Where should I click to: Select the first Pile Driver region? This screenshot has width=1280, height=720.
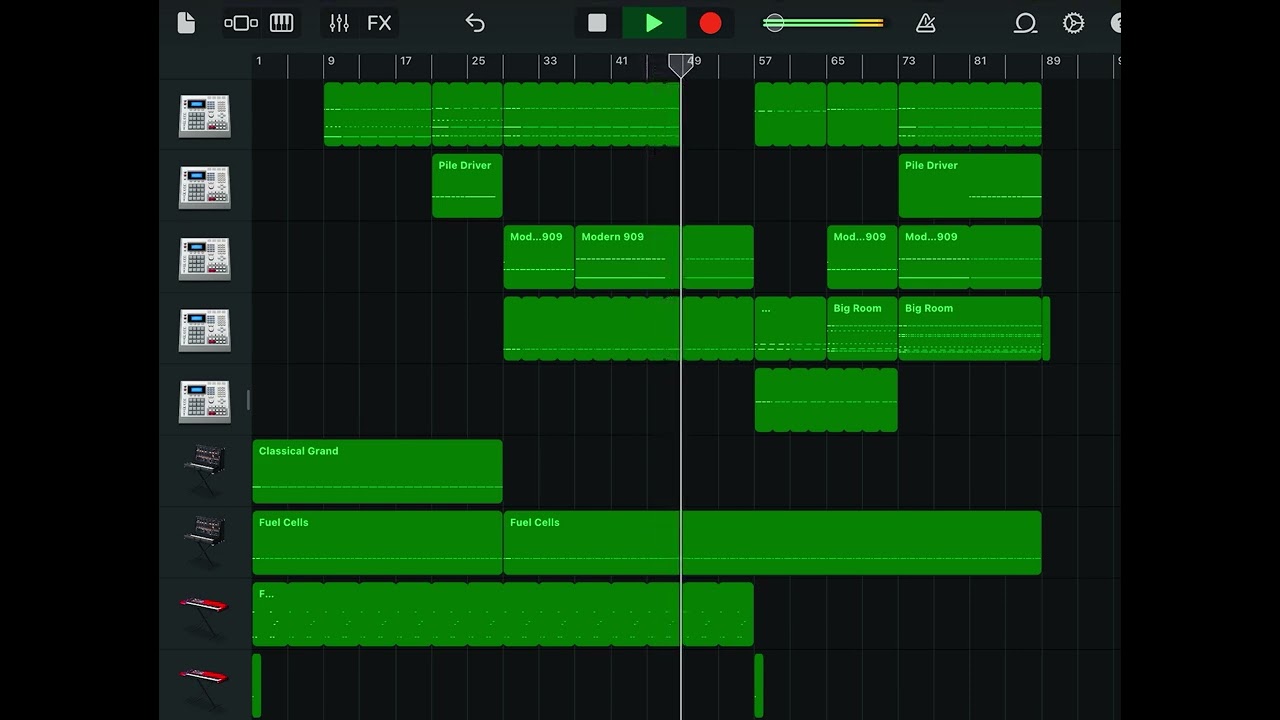(467, 186)
